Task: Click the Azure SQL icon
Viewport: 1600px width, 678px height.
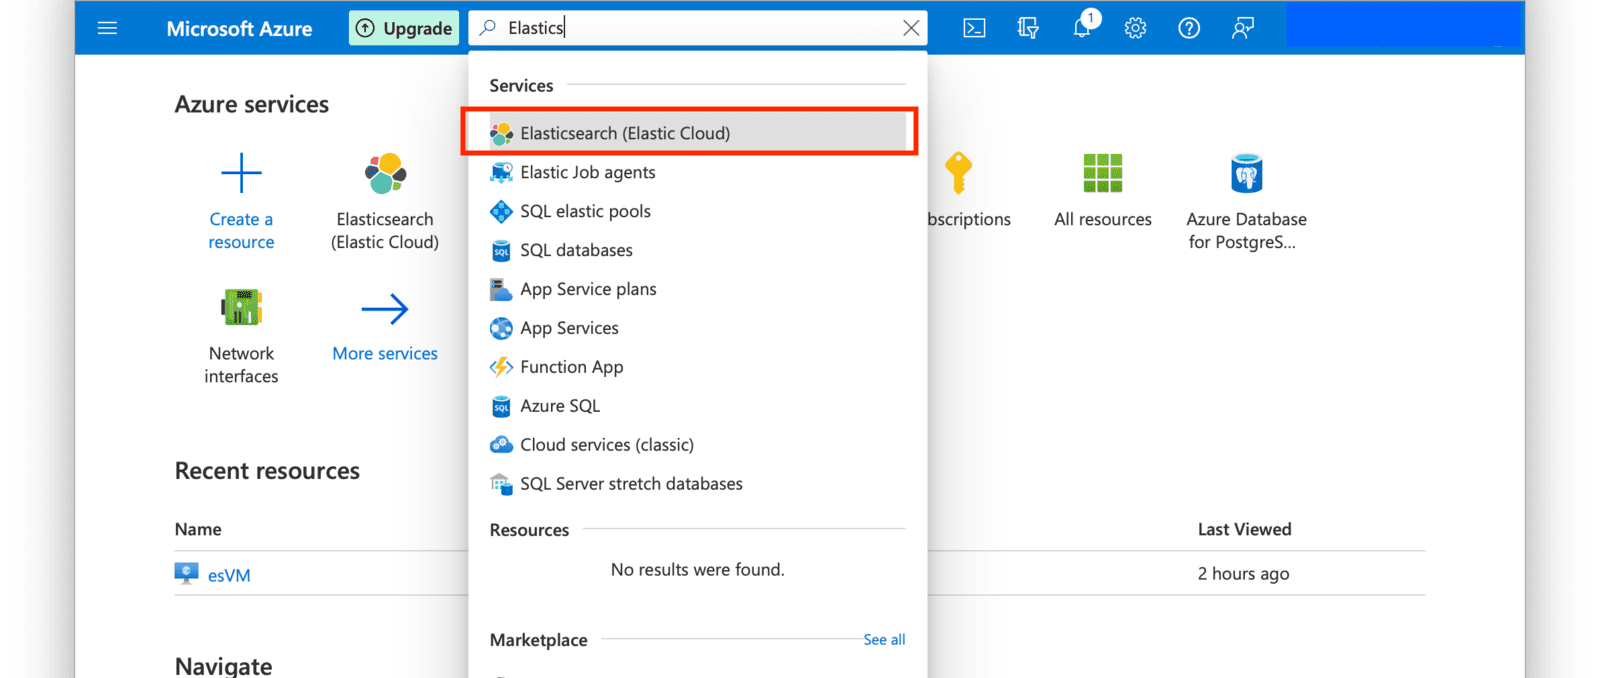Action: (x=501, y=406)
